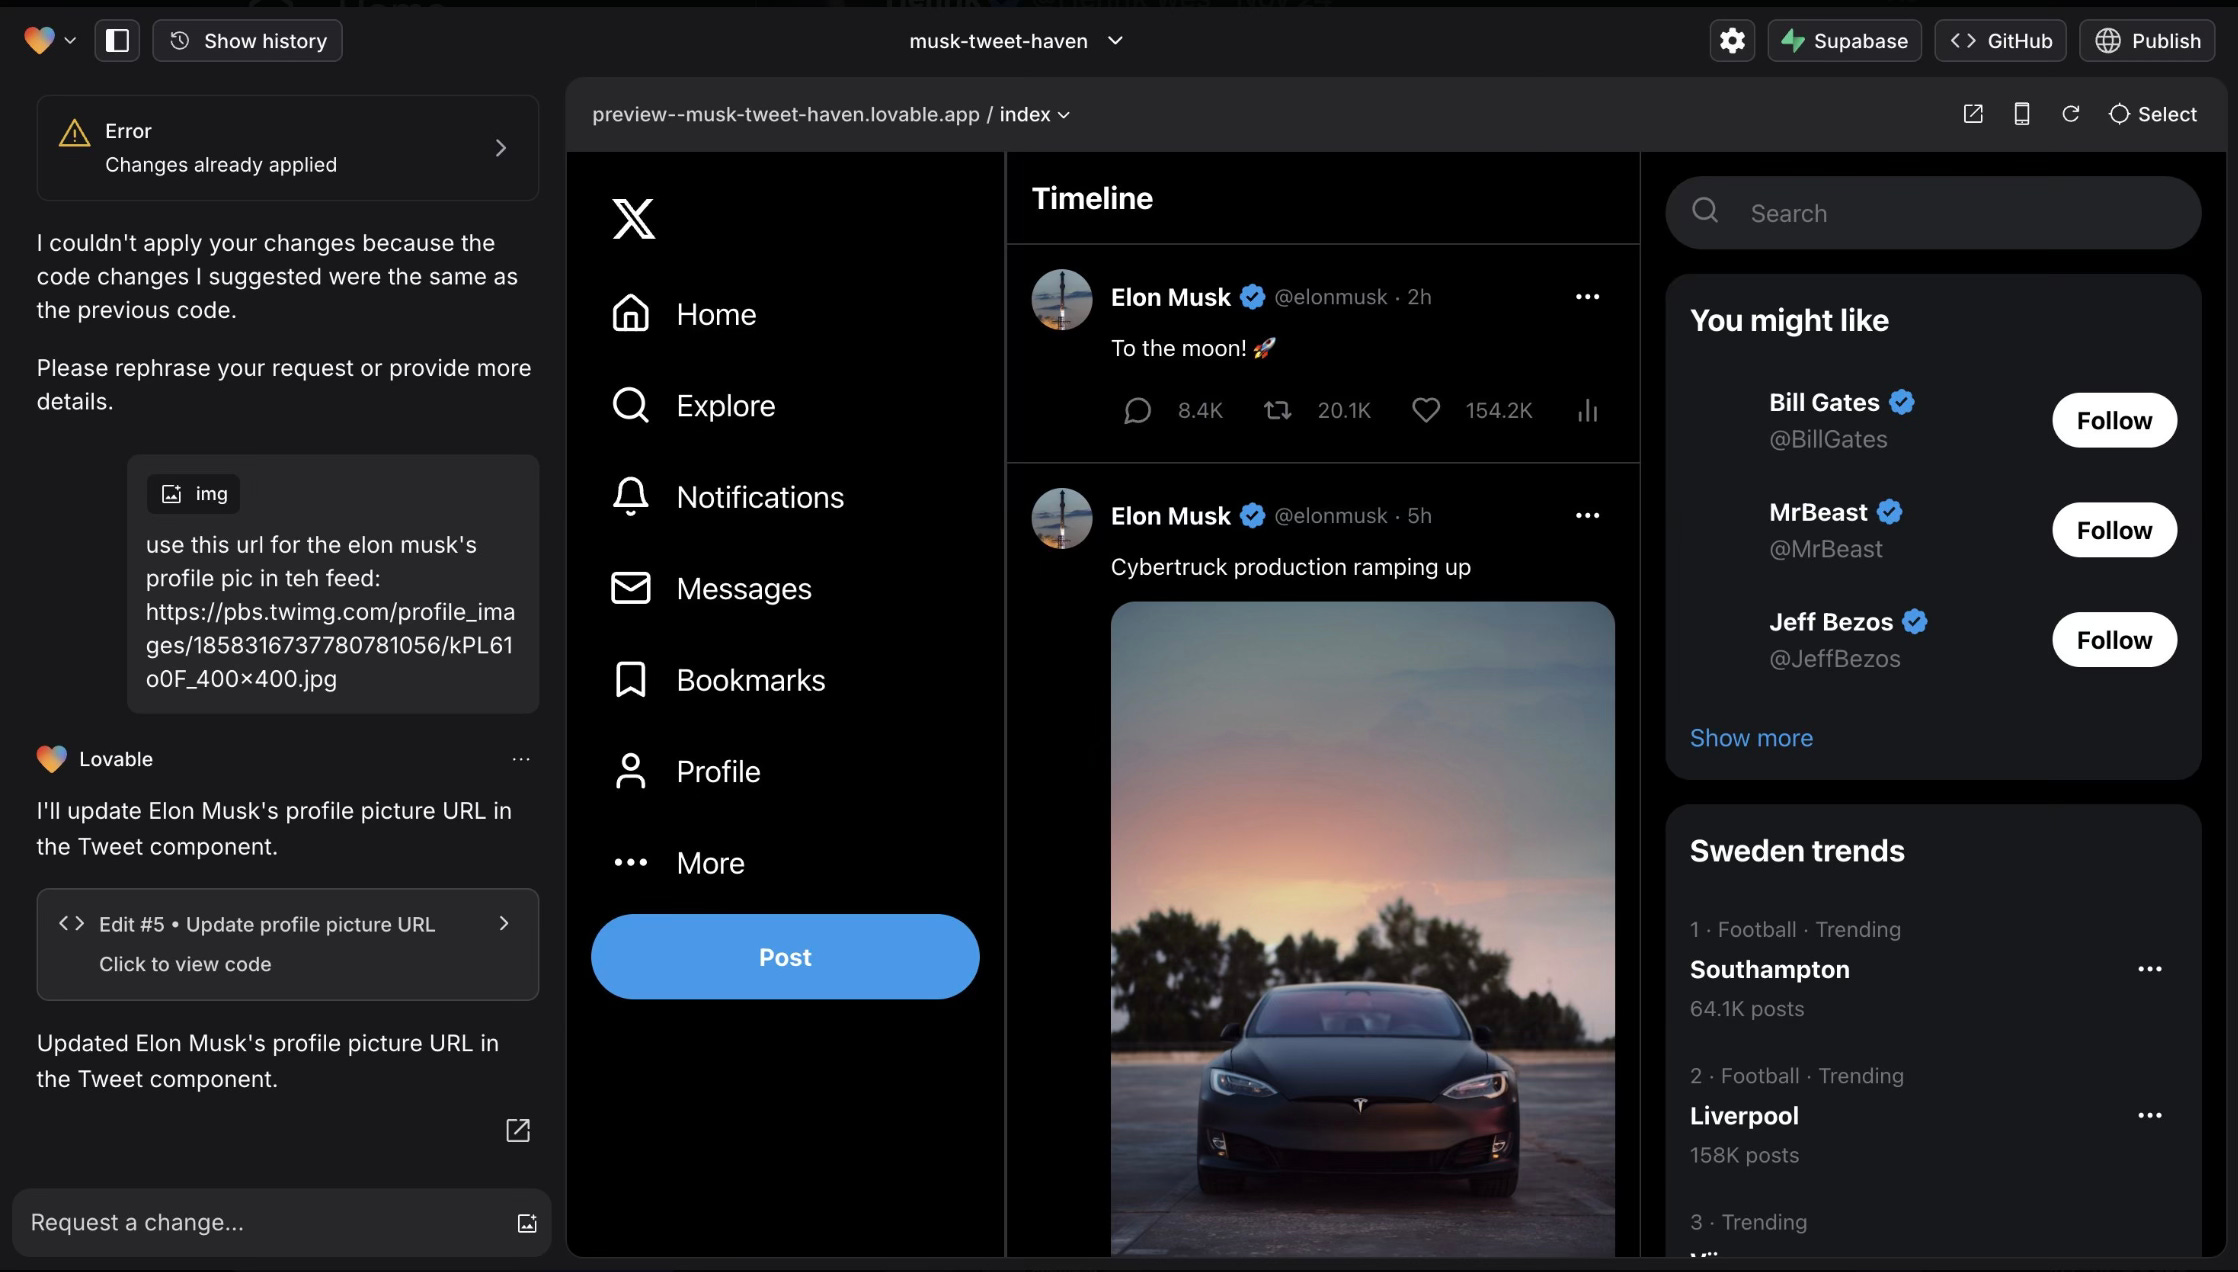Go to Home in sidebar
The width and height of the screenshot is (2238, 1272).
684,314
